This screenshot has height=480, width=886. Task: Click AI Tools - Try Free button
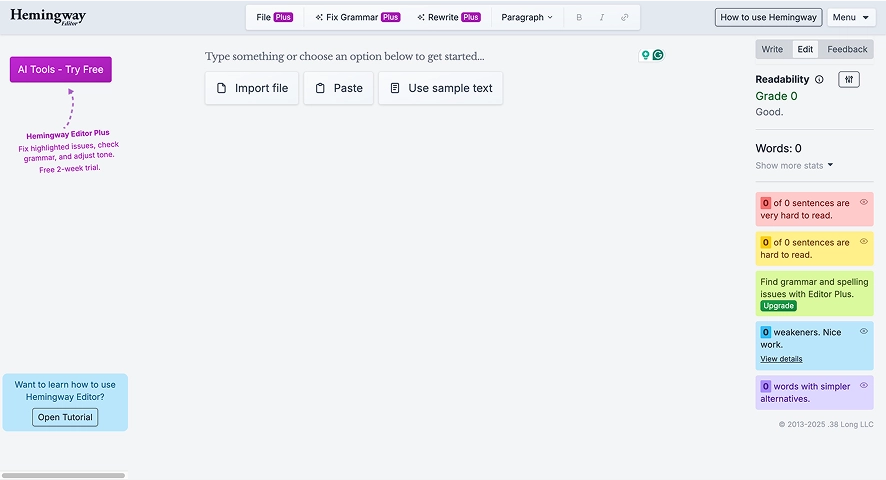pyautogui.click(x=60, y=70)
